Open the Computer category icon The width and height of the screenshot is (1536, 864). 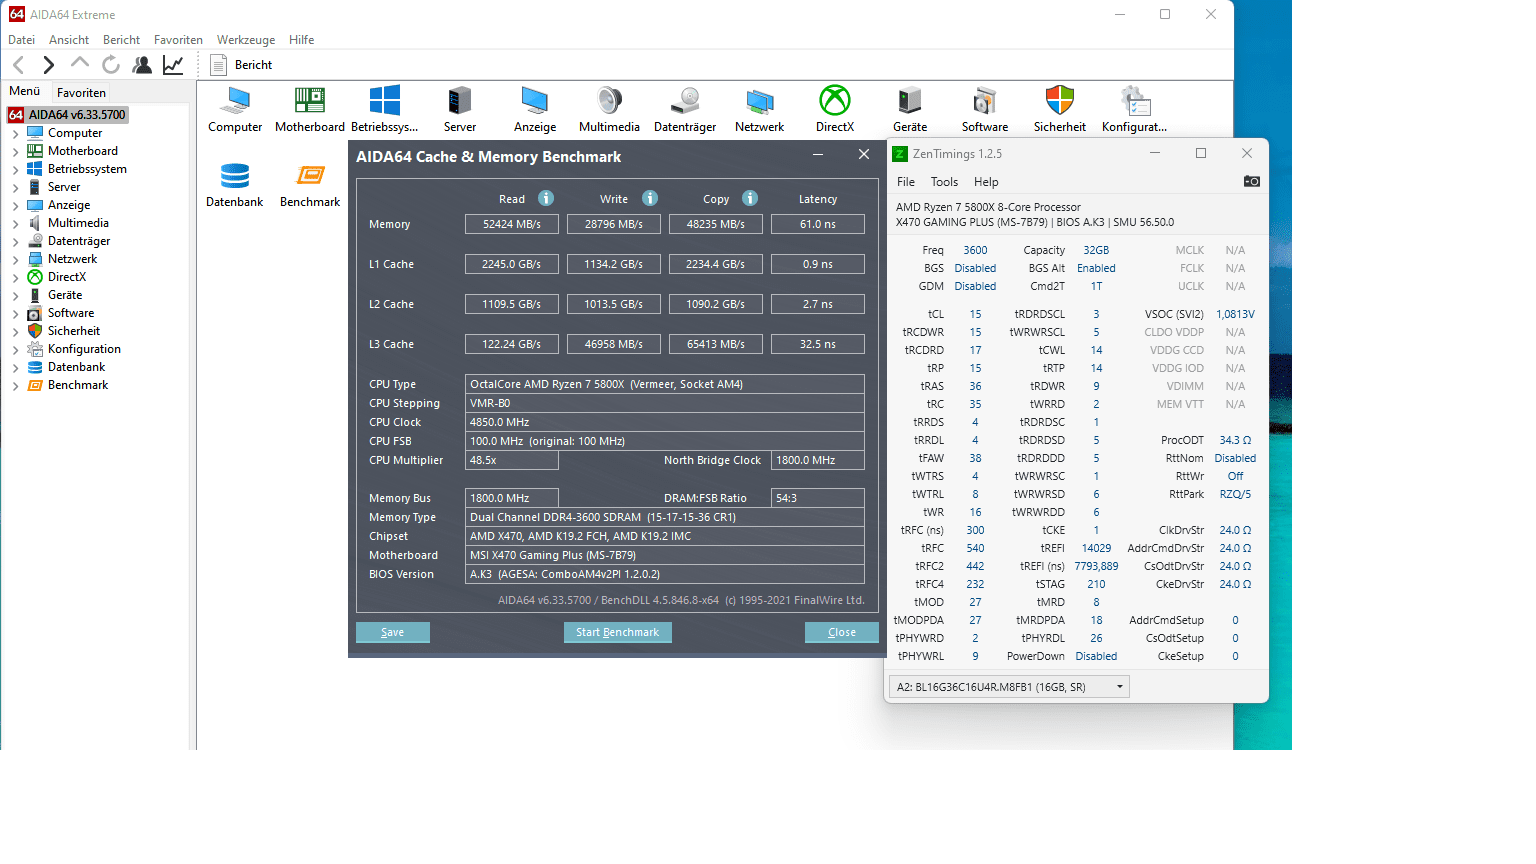[x=235, y=109]
